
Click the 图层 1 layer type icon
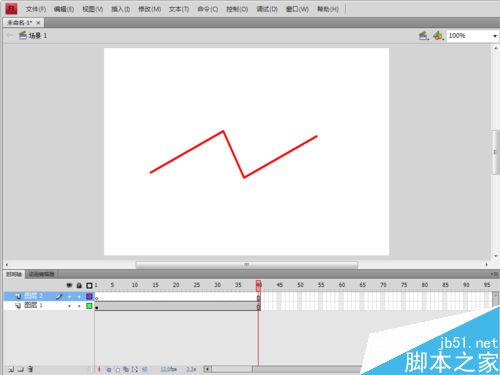tap(18, 306)
